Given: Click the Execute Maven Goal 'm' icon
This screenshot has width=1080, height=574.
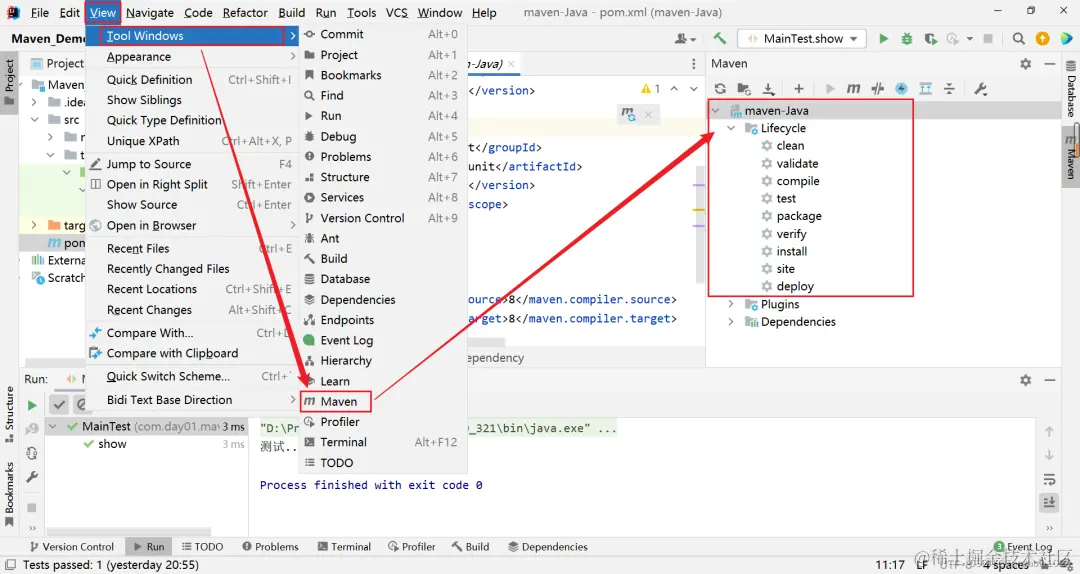Looking at the screenshot, I should [853, 88].
